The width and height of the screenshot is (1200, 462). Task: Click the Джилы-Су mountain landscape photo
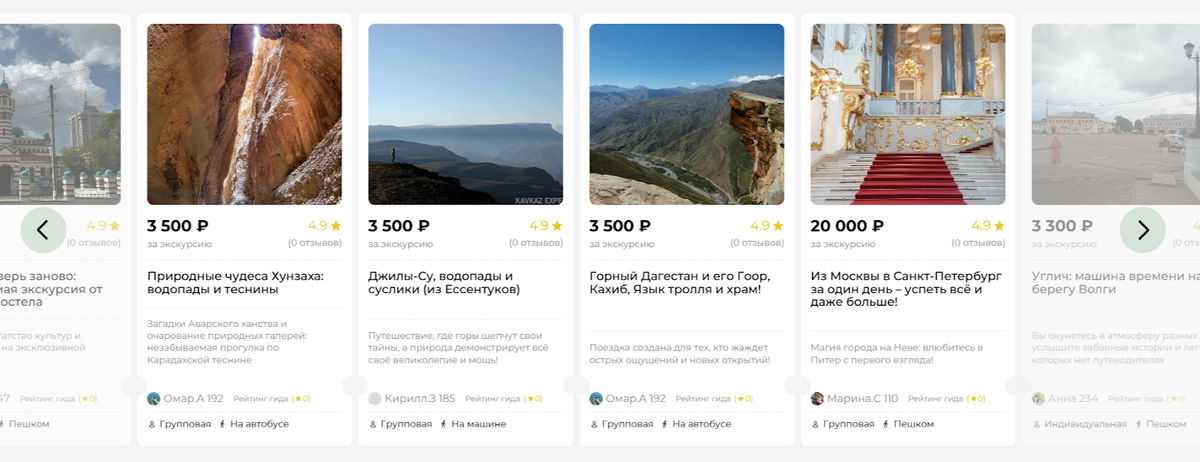(465, 114)
